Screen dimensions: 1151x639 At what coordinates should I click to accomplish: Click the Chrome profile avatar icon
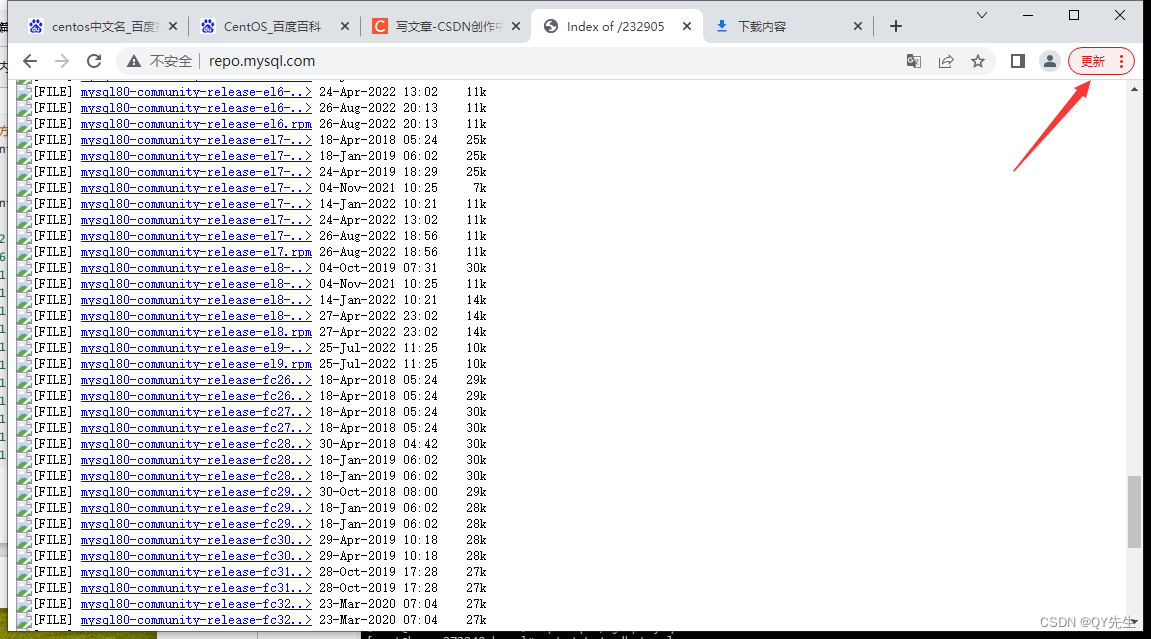(x=1049, y=61)
